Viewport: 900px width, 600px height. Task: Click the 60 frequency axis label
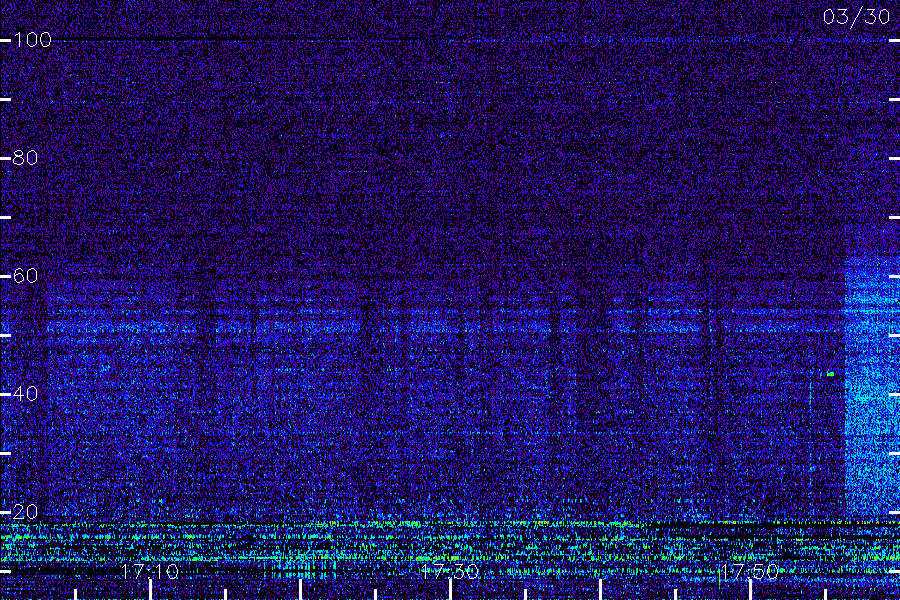[25, 276]
